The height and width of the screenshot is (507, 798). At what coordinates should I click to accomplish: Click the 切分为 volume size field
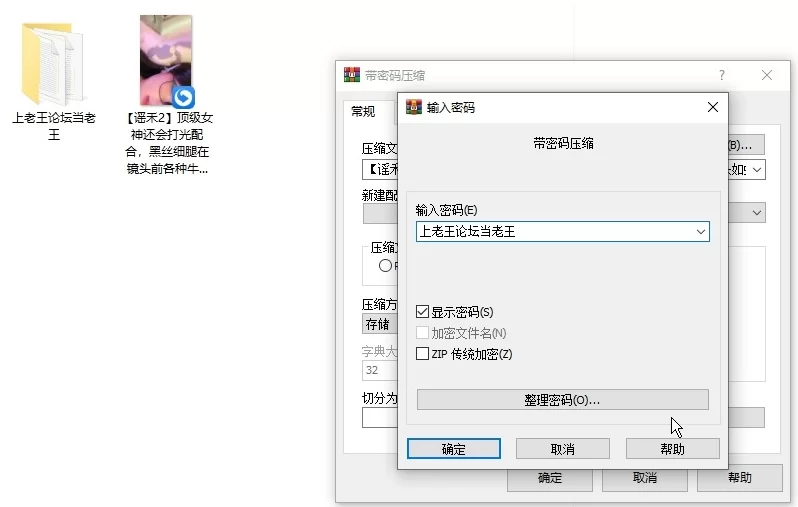[380, 417]
